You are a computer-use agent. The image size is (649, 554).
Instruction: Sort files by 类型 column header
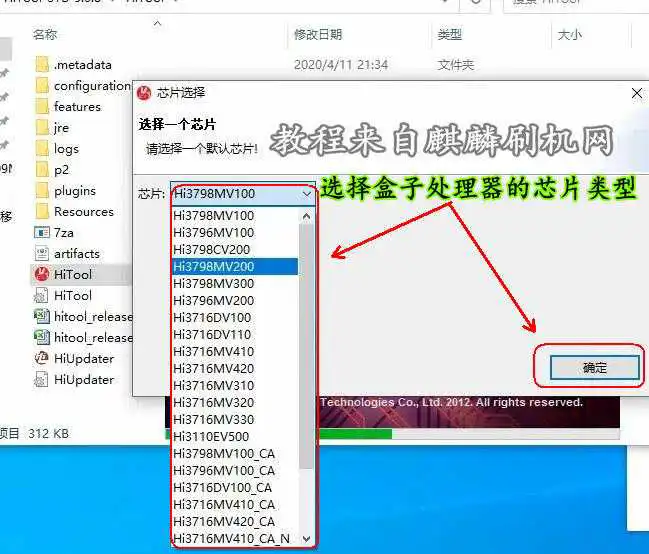tap(449, 34)
